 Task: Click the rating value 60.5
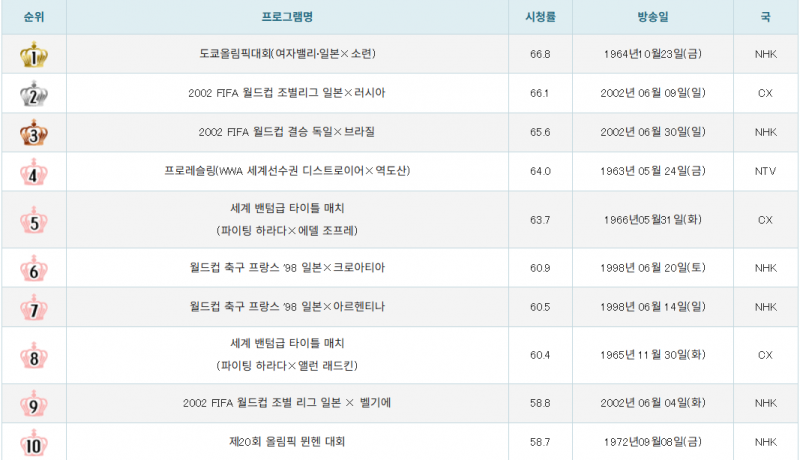(540, 307)
